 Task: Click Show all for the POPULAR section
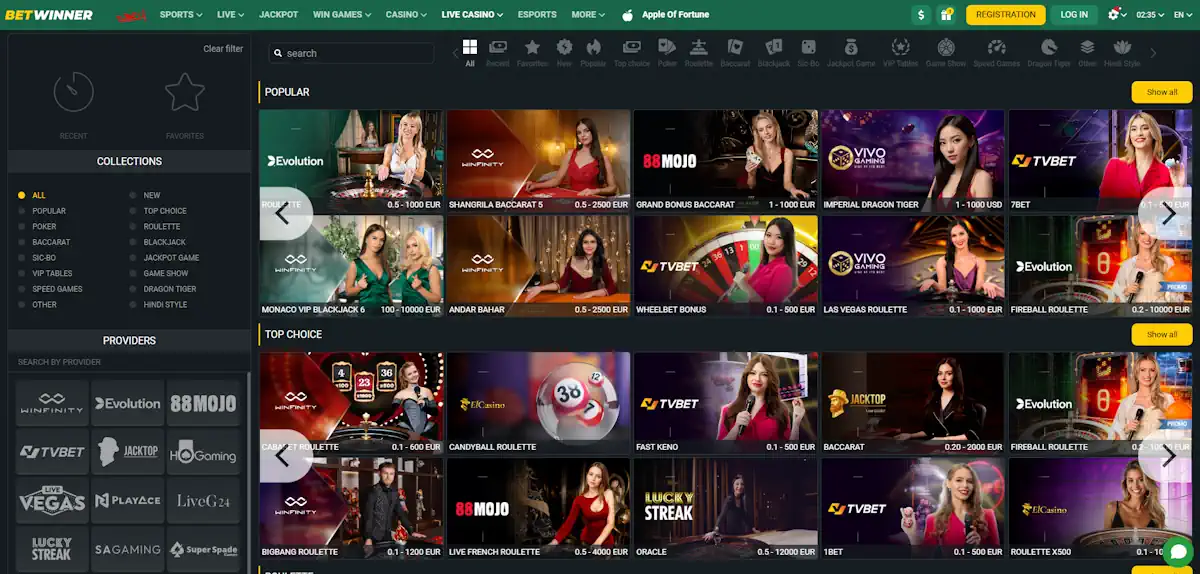pos(1162,92)
